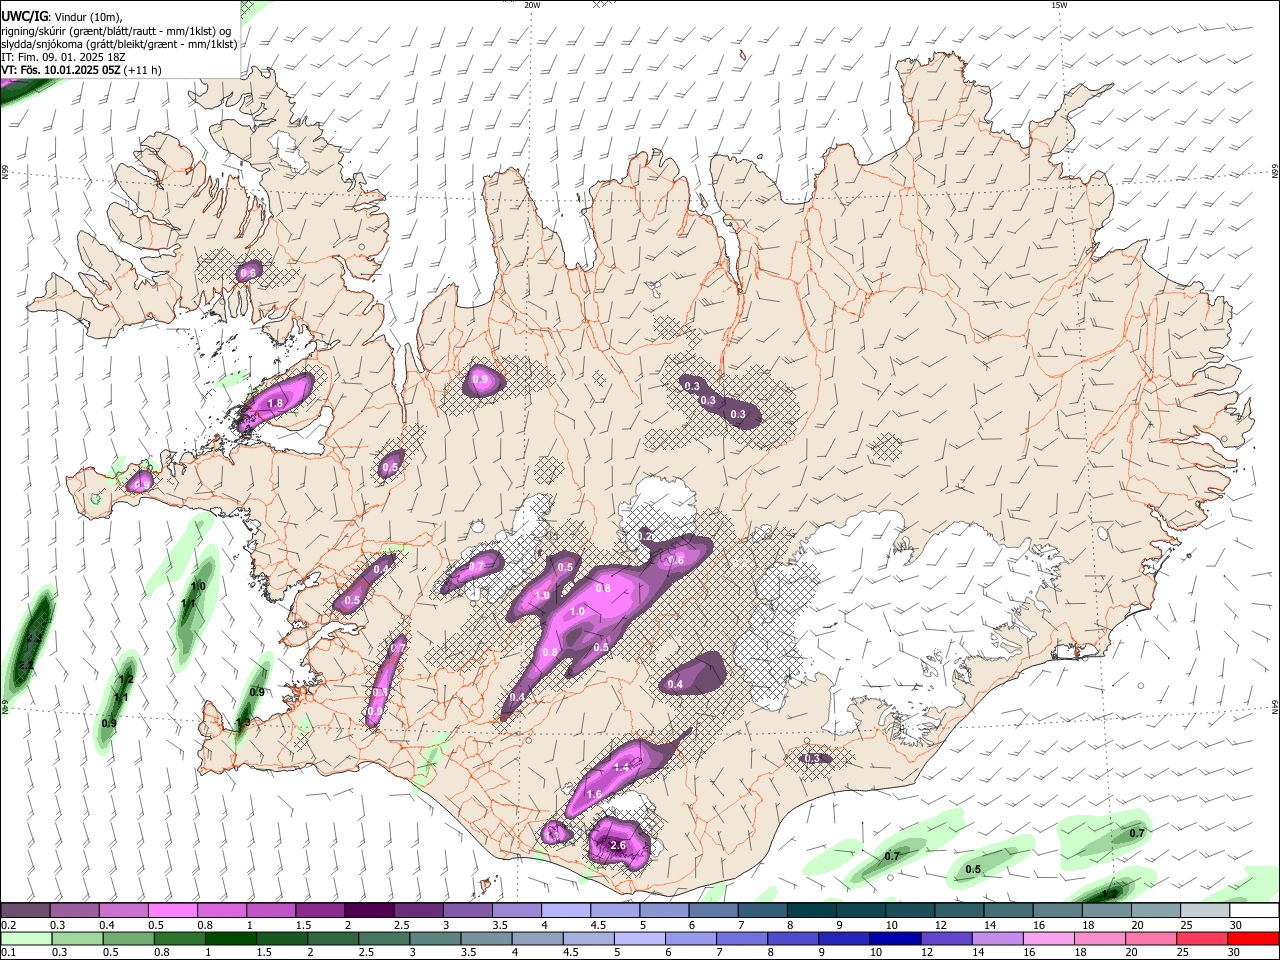Click the 2.5 label in the bottom legend row
Viewport: 1280px width, 960px height.
point(366,952)
